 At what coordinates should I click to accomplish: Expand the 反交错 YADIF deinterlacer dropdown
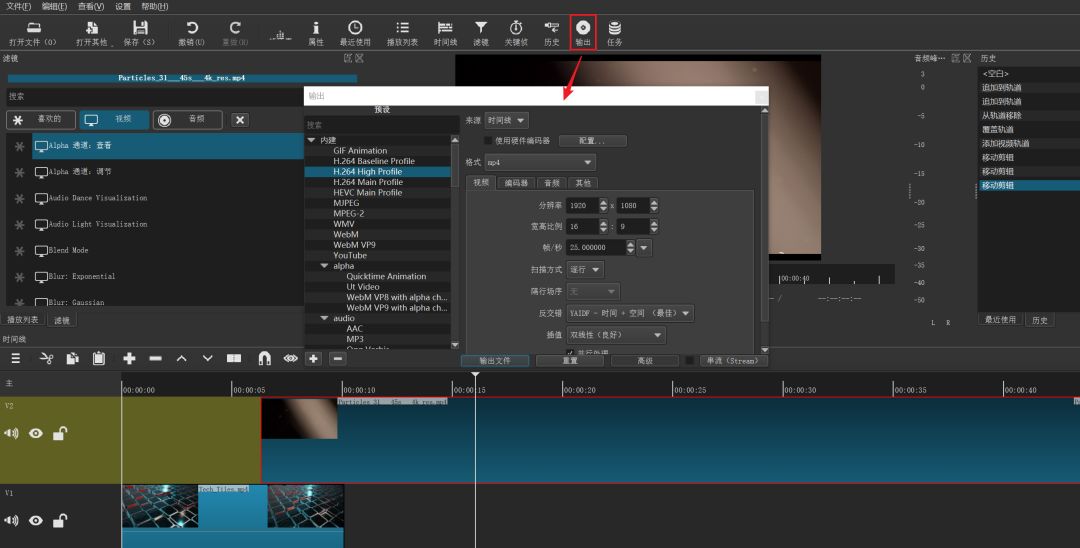629,313
